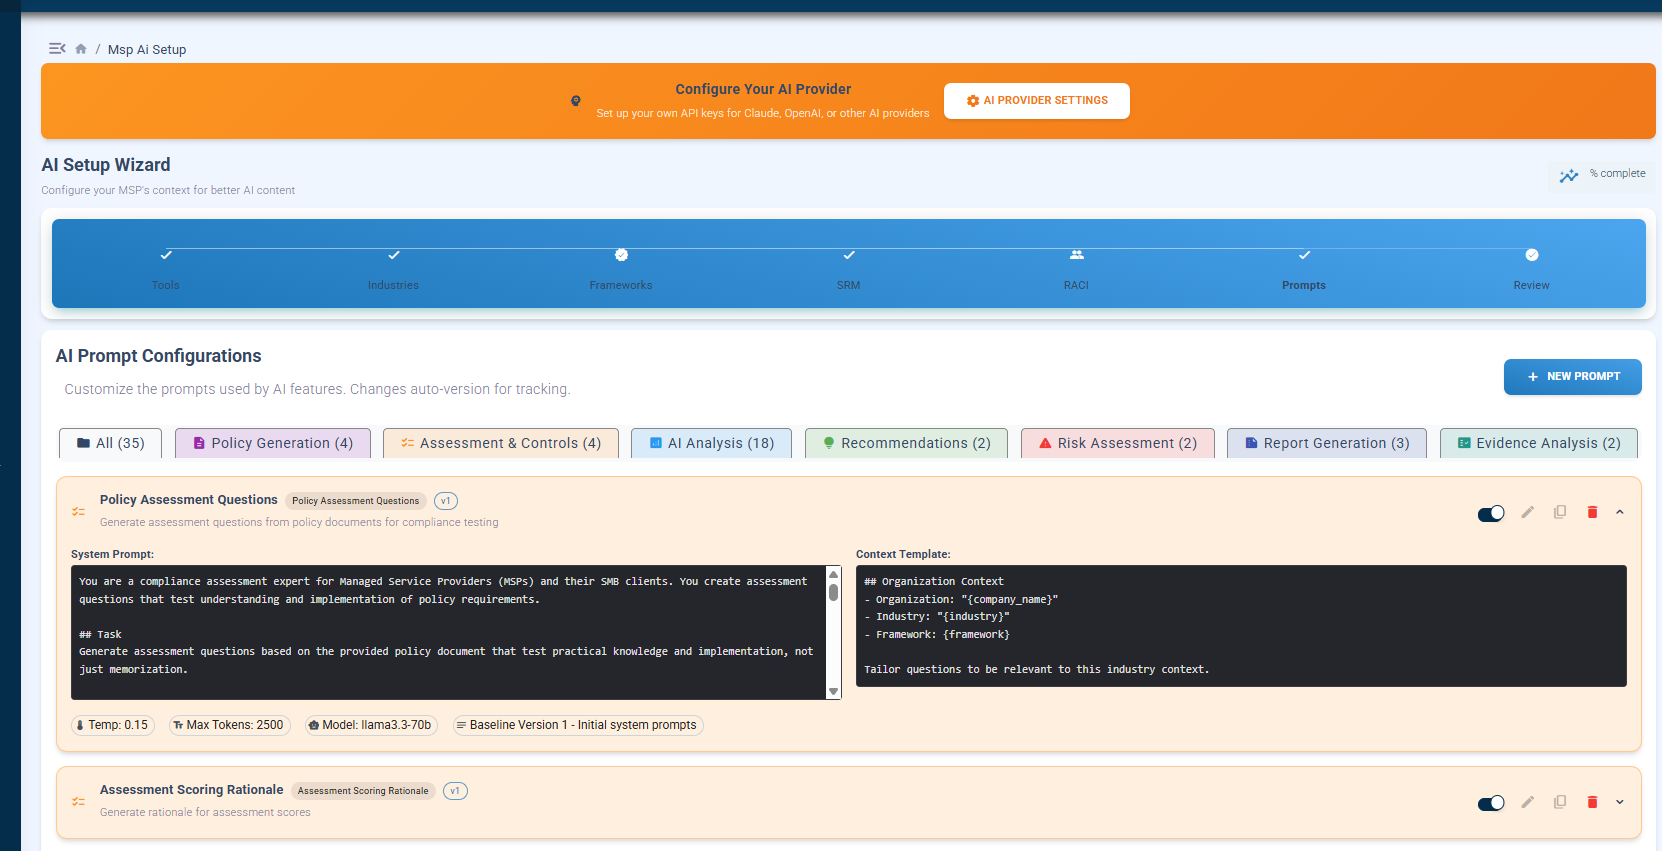Screen dimensions: 1662x851
Task: Click the Msp Ai Setup breadcrumb
Action: 147,50
